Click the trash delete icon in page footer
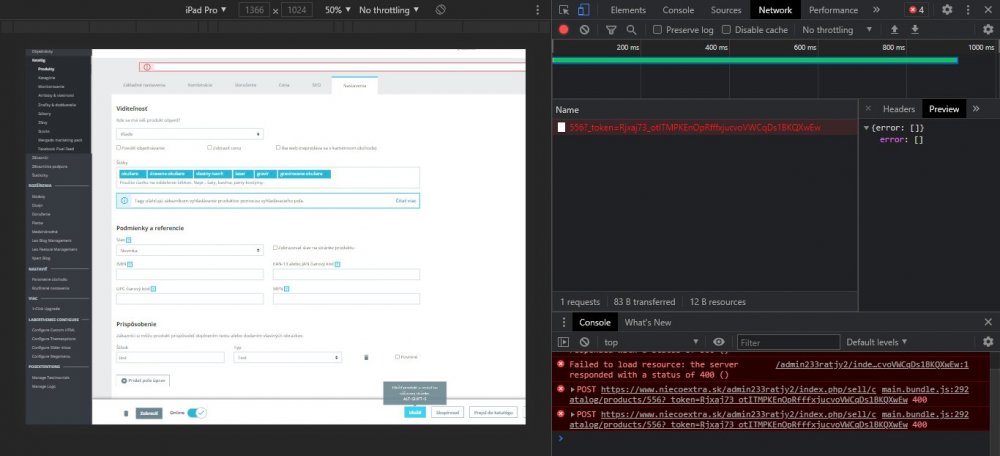The image size is (1000, 456). click(126, 413)
